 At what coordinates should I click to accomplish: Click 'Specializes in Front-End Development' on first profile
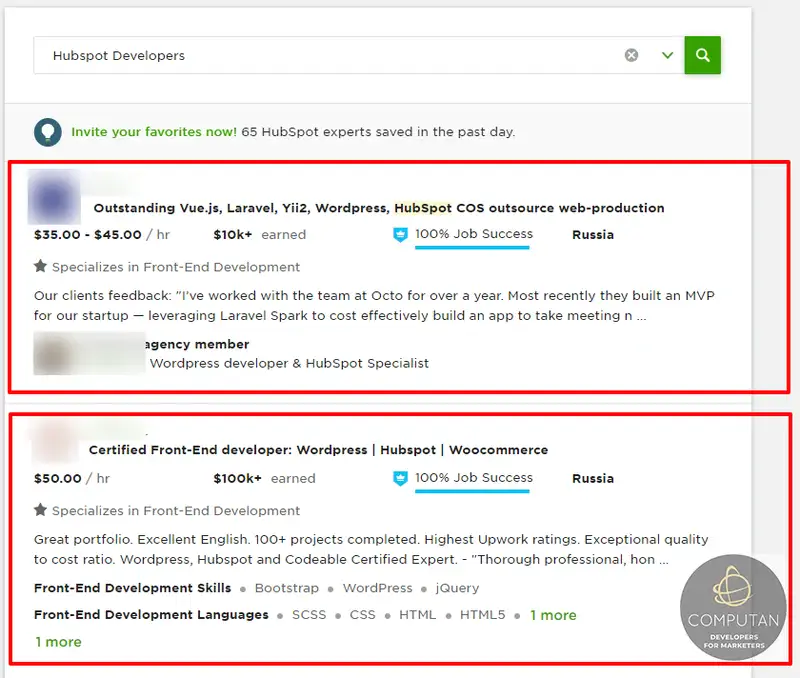click(176, 267)
